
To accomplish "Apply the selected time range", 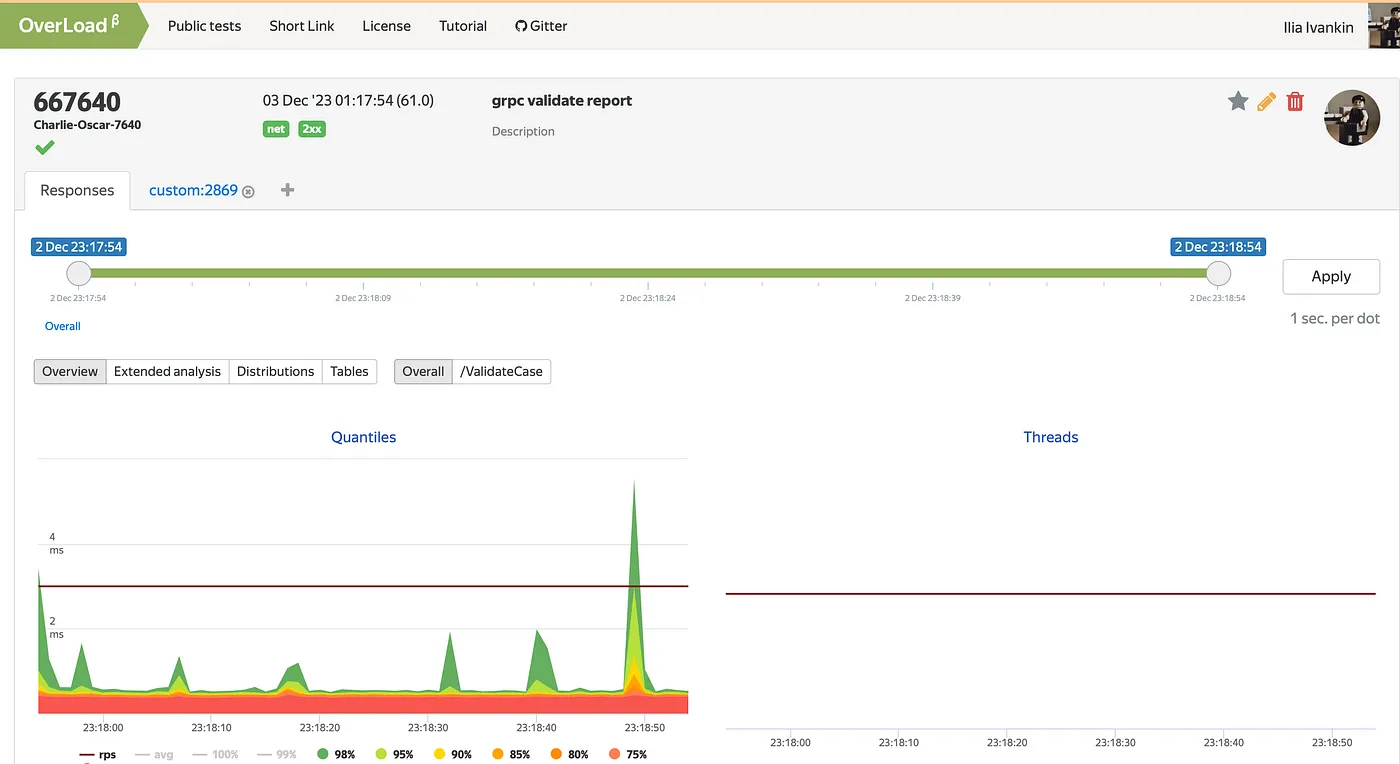I will click(x=1331, y=276).
